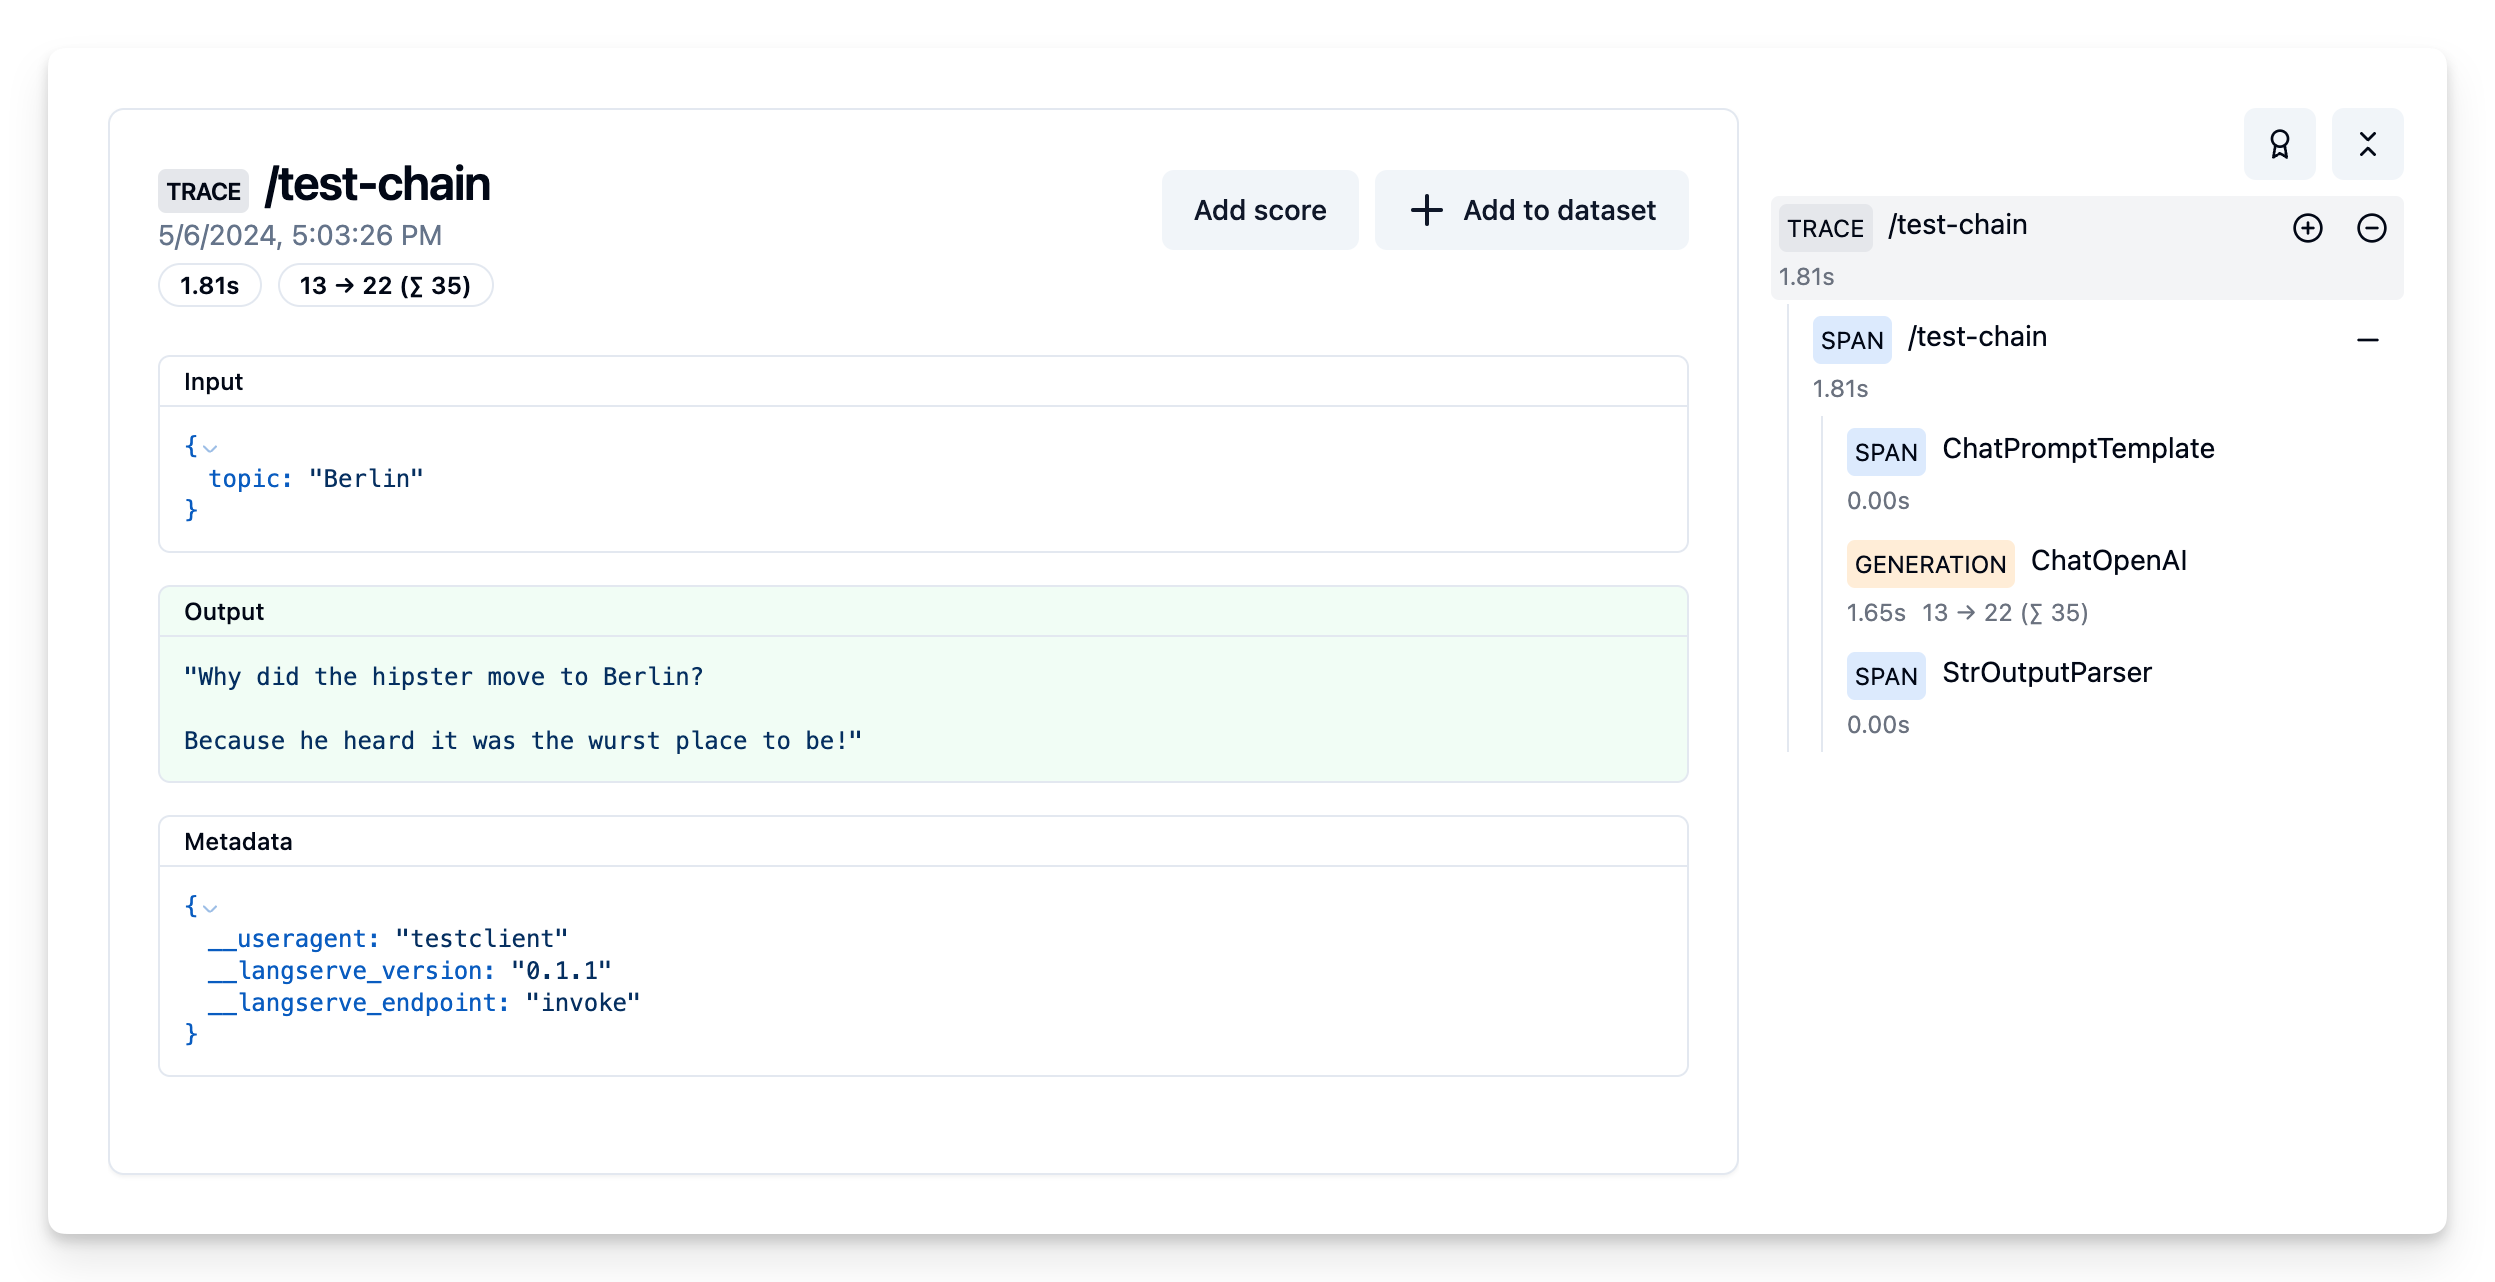Image resolution: width=2495 pixels, height=1282 pixels.
Task: Collapse the Metadata JSON object chevron
Action: pyautogui.click(x=210, y=908)
